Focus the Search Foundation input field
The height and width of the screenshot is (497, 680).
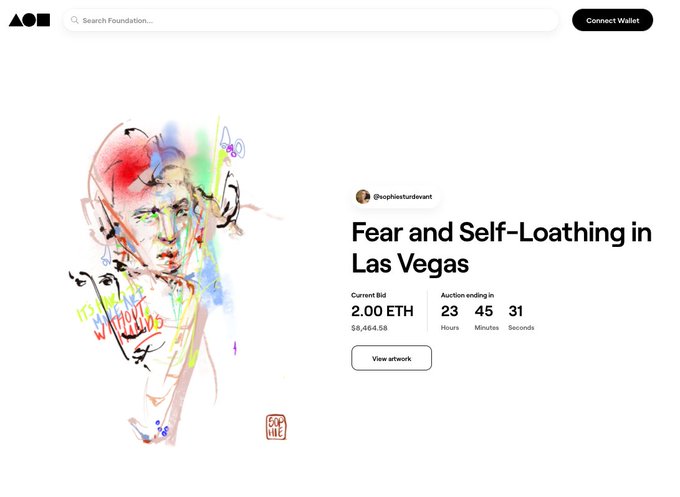(x=311, y=20)
